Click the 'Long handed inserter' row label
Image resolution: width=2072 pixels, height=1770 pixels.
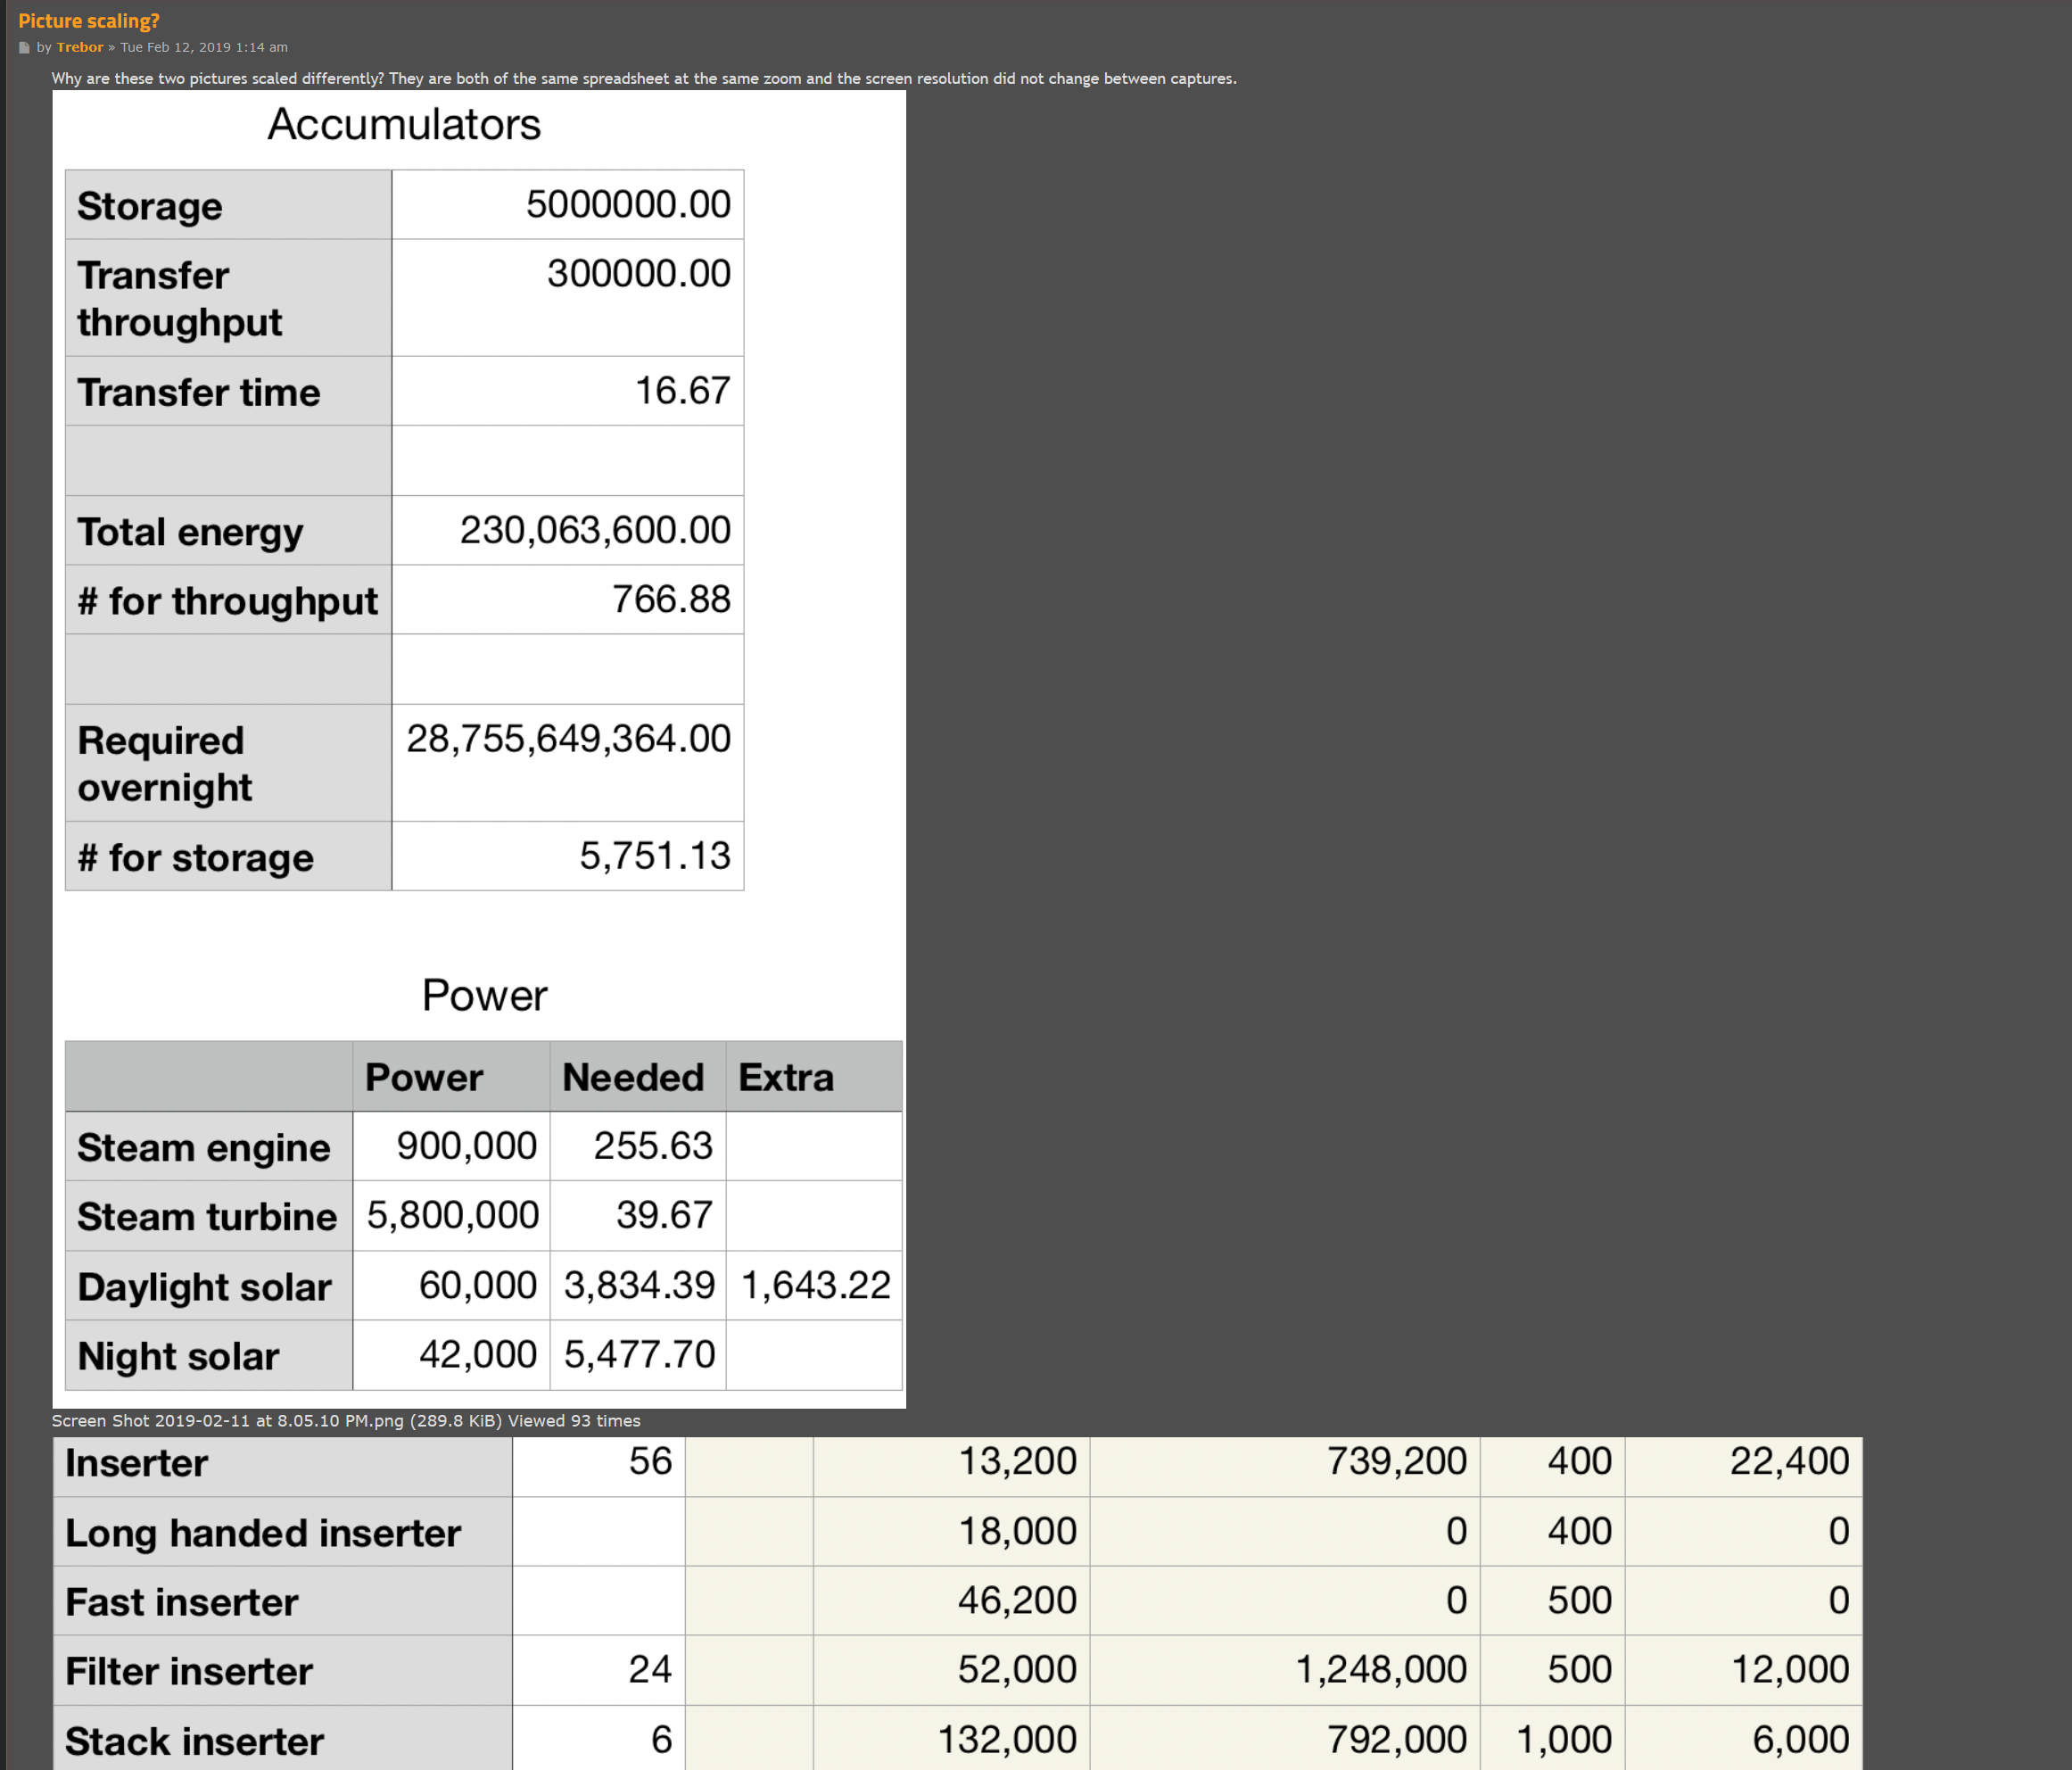263,1533
